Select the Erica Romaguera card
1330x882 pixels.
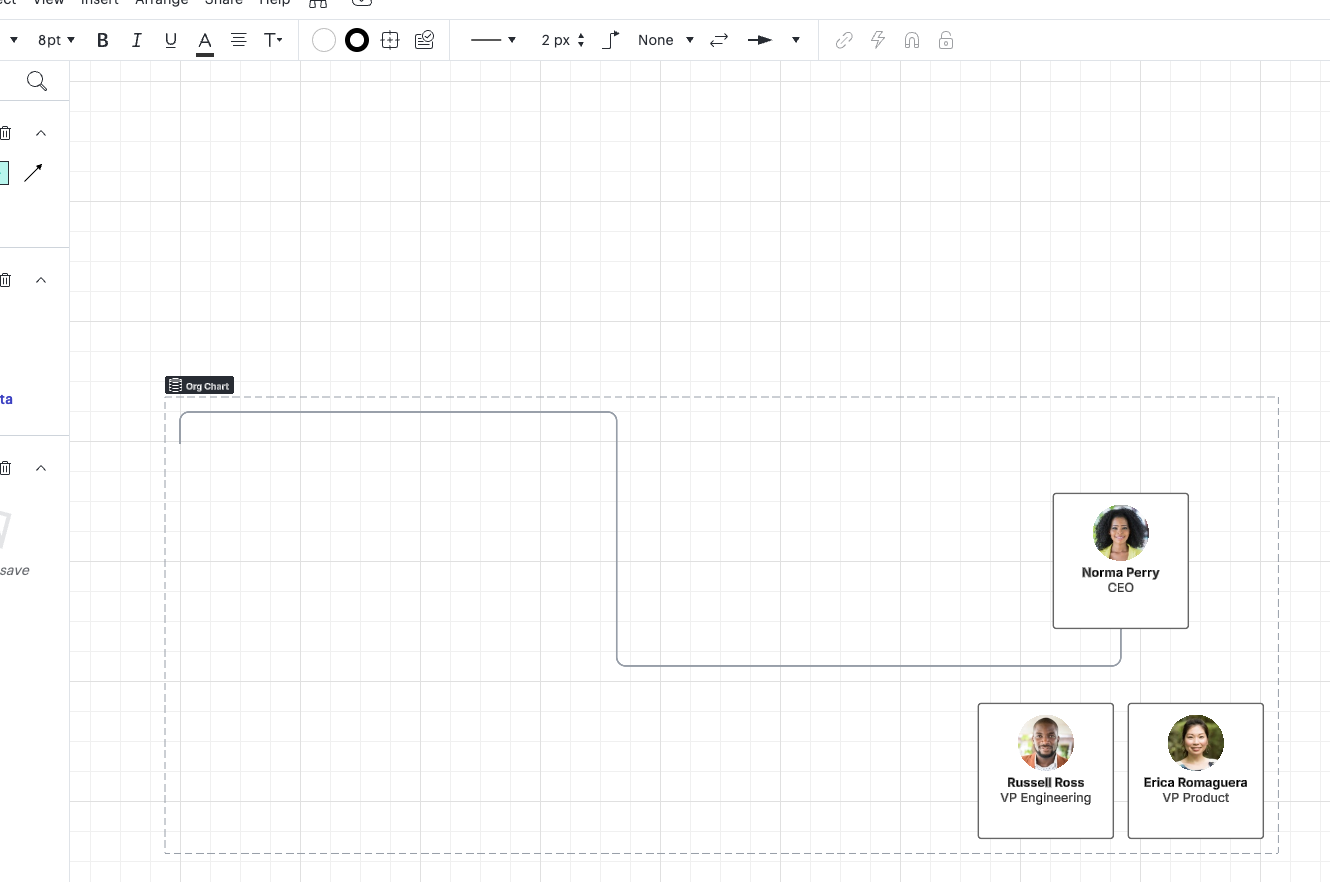tap(1195, 770)
